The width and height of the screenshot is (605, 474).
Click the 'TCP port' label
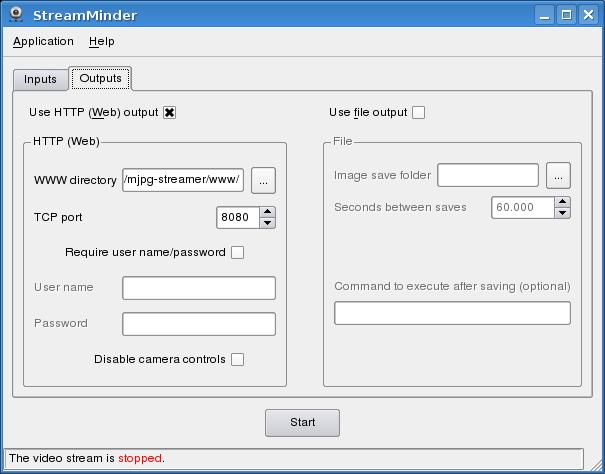(x=58, y=217)
